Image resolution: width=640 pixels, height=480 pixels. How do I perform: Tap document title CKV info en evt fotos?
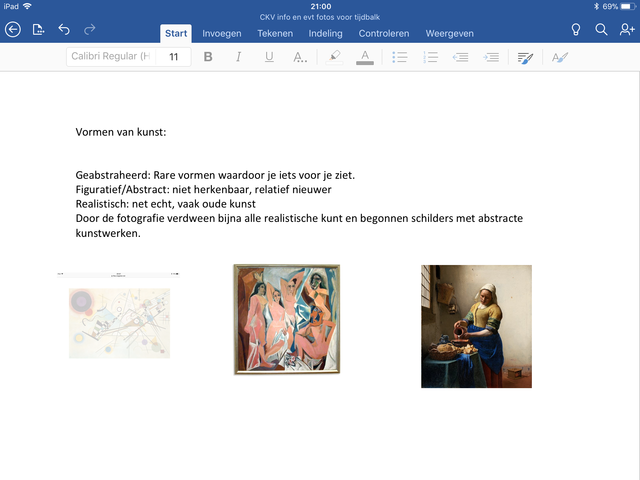320,17
